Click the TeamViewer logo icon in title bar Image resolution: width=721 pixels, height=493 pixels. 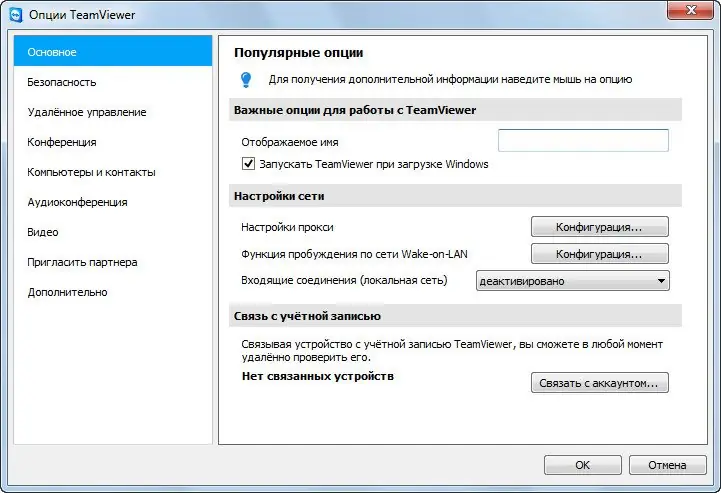(x=14, y=13)
